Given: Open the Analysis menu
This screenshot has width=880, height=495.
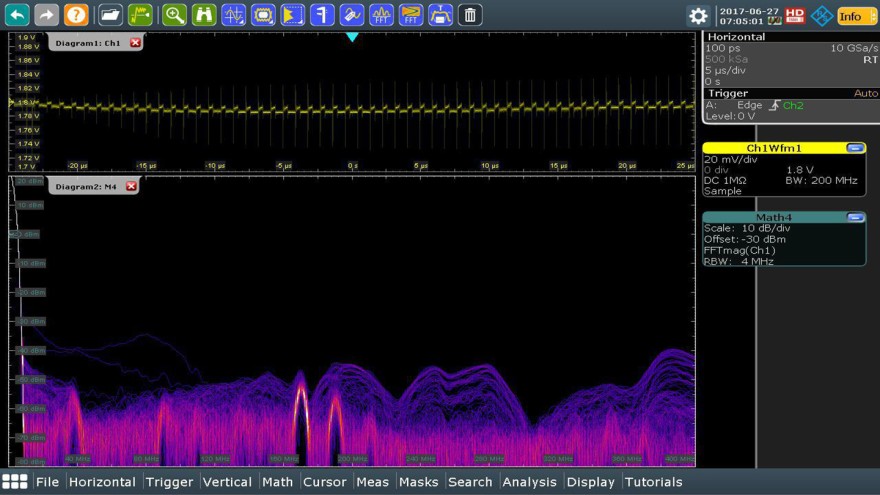Looking at the screenshot, I should [529, 482].
